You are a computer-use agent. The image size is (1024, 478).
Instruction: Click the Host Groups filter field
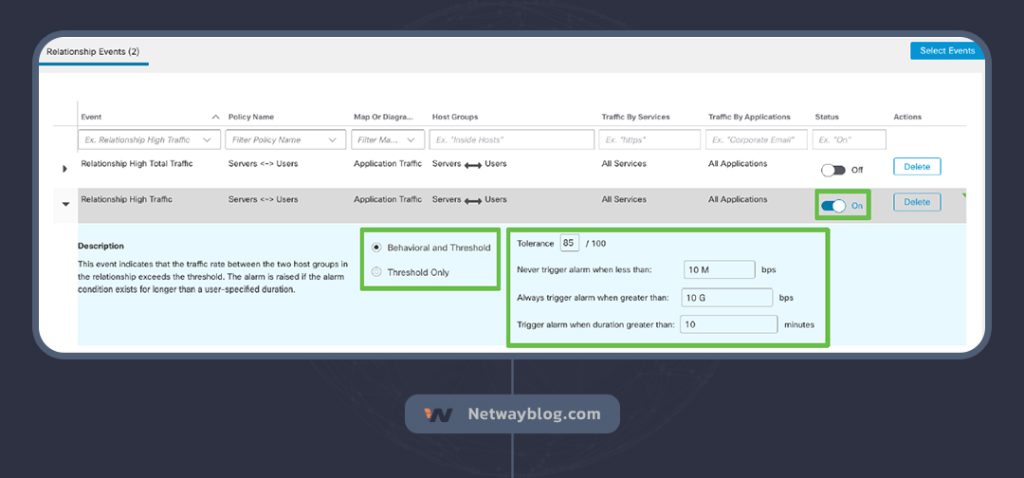point(513,140)
